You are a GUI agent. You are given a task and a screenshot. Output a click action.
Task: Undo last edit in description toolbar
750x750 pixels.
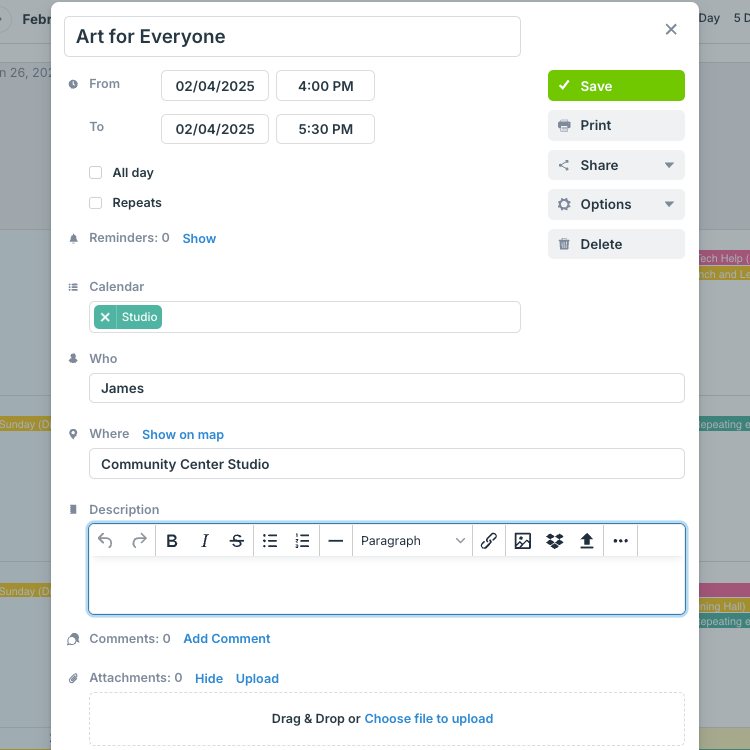[x=105, y=540]
